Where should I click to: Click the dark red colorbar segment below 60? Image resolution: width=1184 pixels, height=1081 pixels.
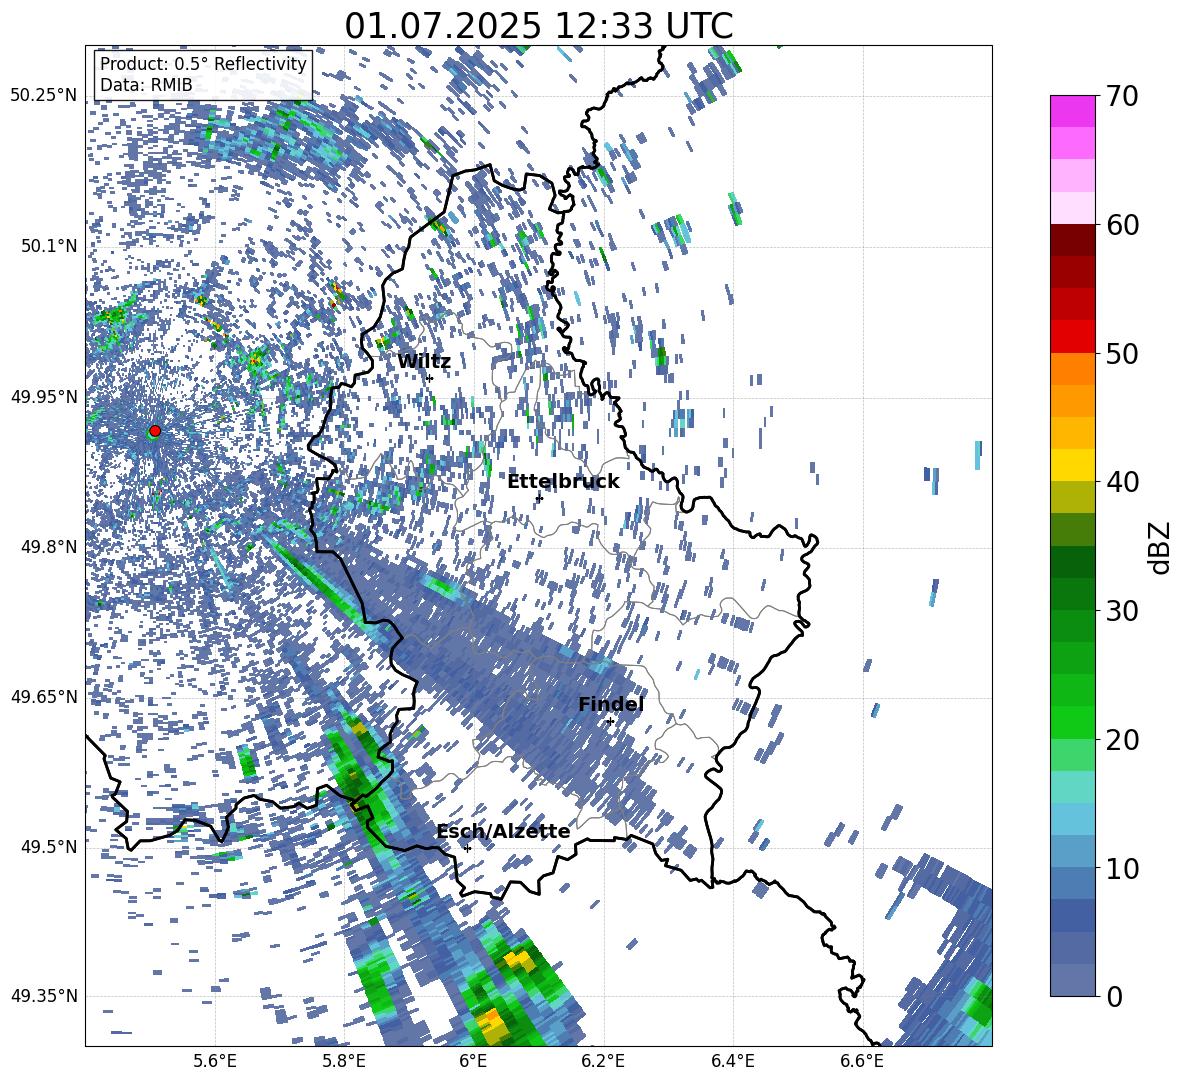click(1072, 241)
